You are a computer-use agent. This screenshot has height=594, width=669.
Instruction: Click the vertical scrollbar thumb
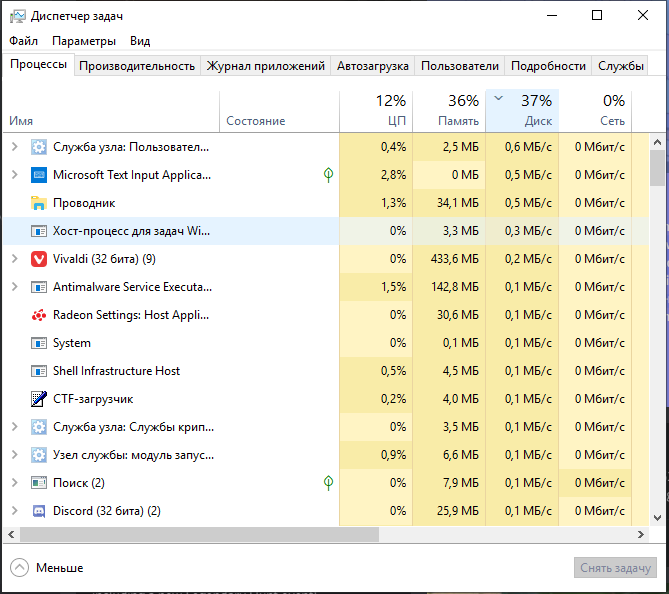[x=657, y=168]
